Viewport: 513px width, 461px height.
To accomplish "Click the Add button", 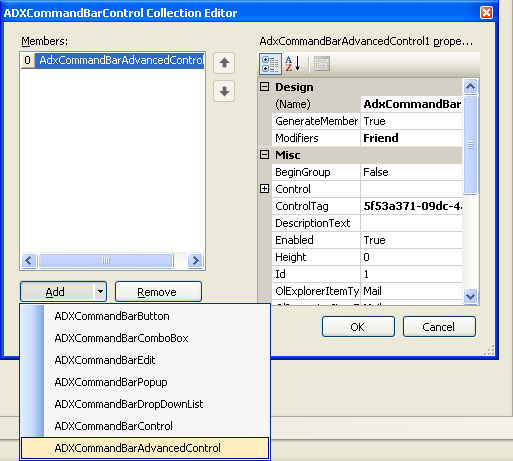I will [x=57, y=292].
